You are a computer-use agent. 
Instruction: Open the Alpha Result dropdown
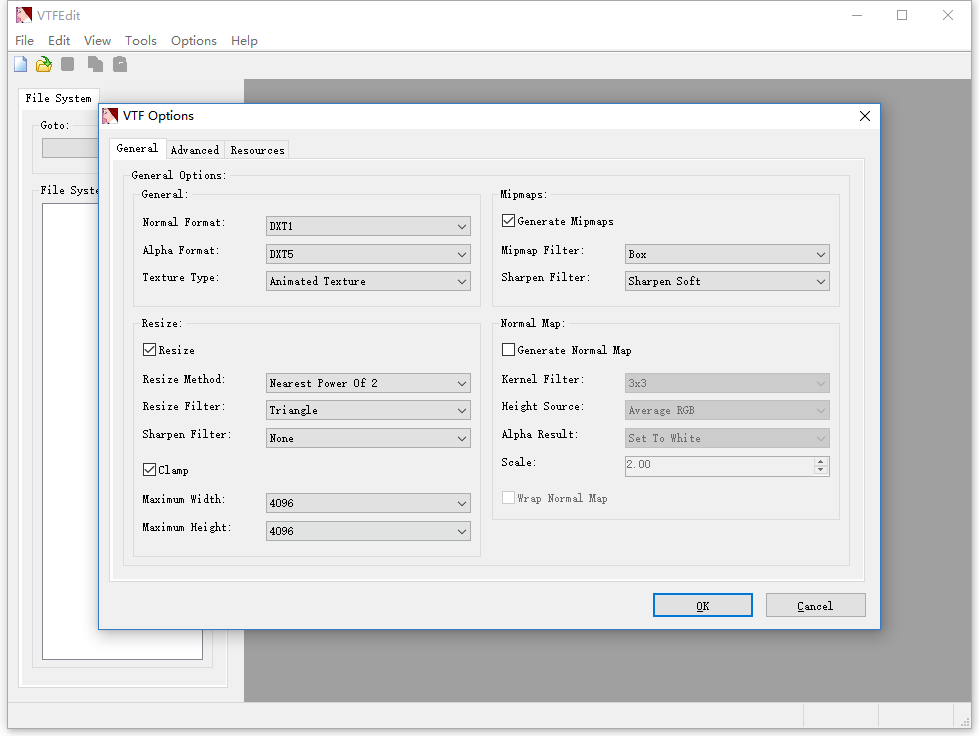pos(727,438)
